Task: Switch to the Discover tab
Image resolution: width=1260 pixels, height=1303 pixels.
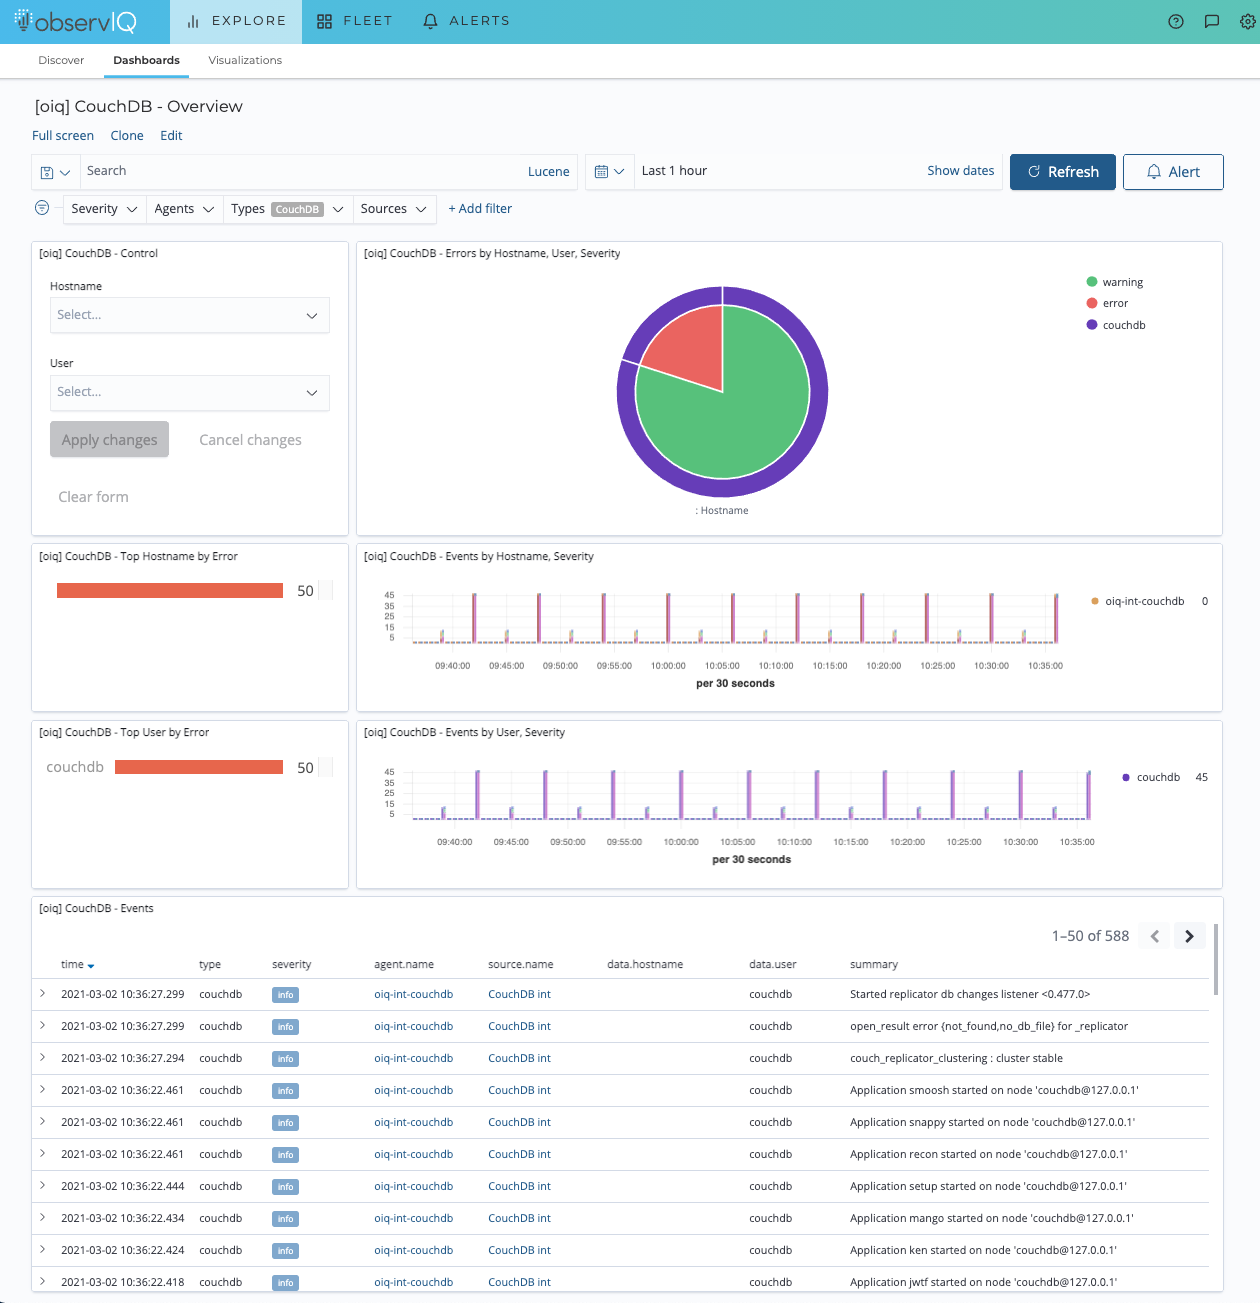Action: coord(61,60)
